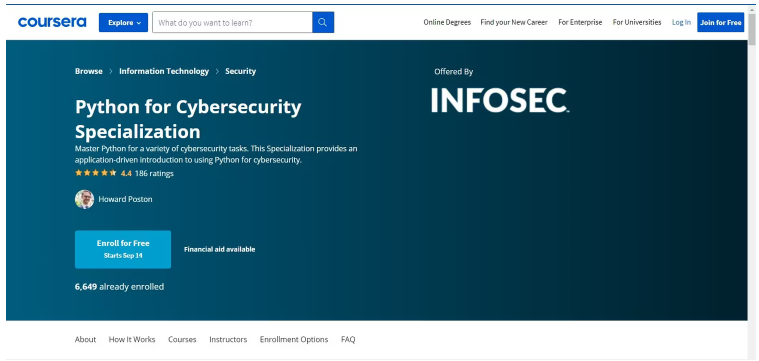Select Browse in the breadcrumb
Screen dimensions: 759x361
coord(89,71)
